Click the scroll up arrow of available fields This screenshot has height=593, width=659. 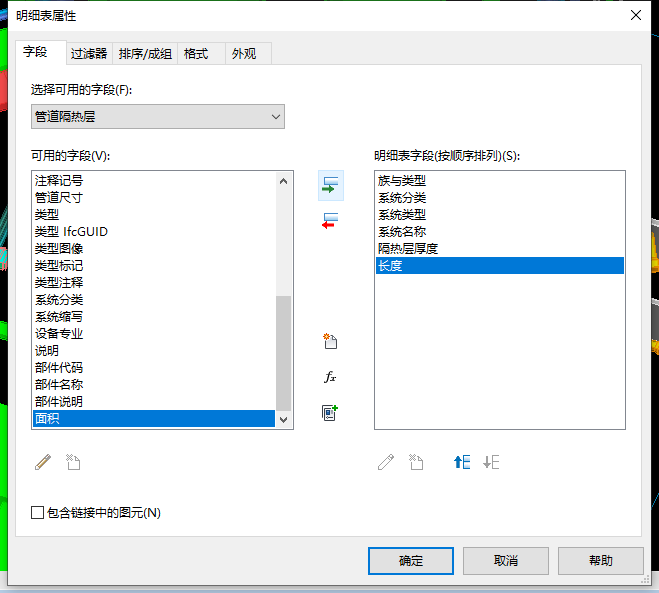(x=284, y=181)
